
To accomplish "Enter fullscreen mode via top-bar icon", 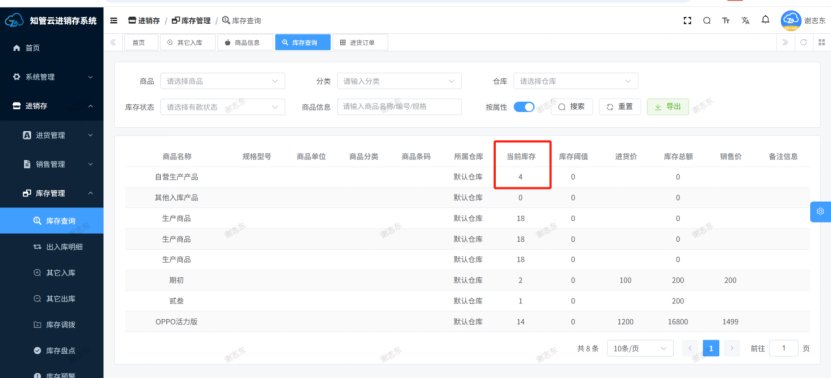I will (687, 21).
